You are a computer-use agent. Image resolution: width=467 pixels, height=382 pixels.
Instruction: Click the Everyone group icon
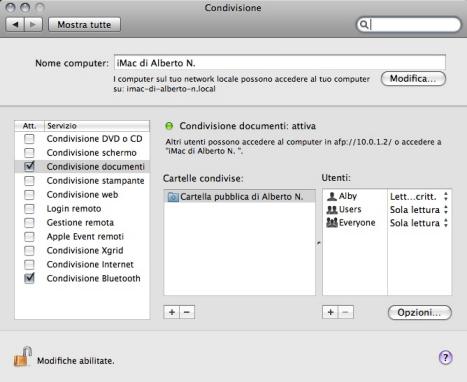coord(332,223)
